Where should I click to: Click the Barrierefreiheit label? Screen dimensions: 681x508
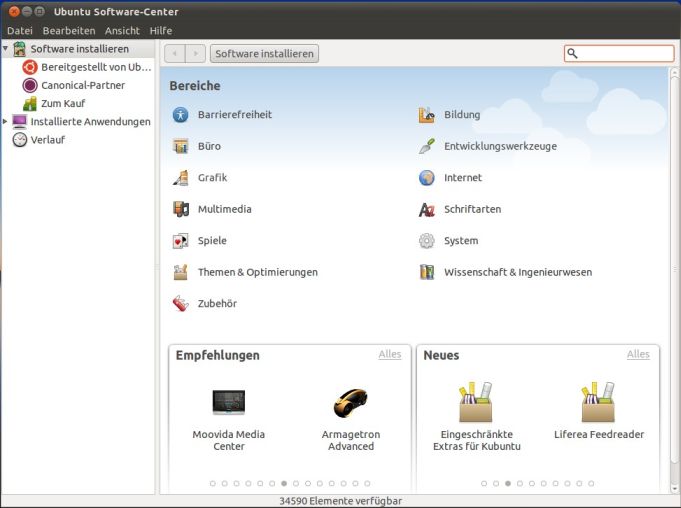pos(235,115)
